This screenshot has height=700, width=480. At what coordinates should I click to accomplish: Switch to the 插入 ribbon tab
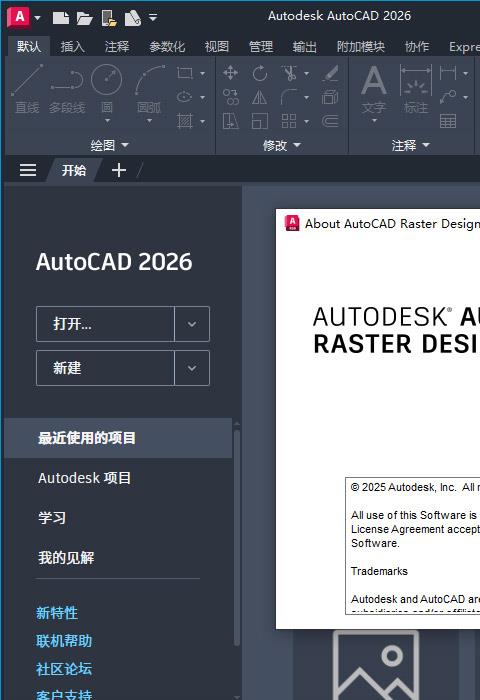72,46
